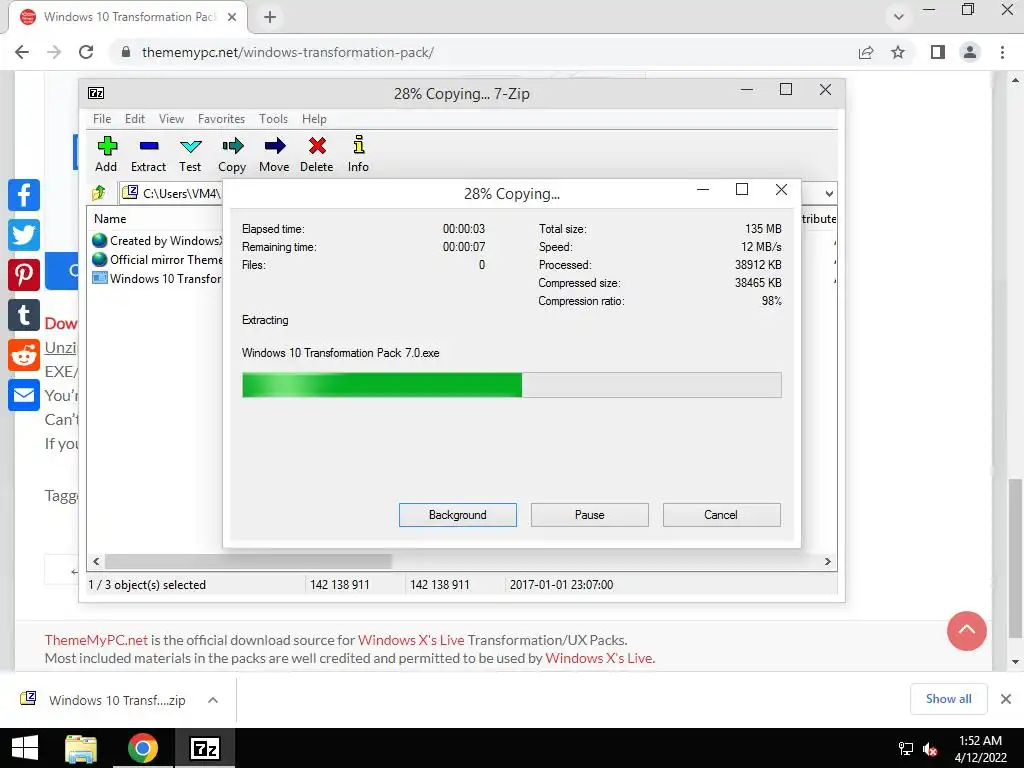Share page via email envelope icon

(x=24, y=394)
